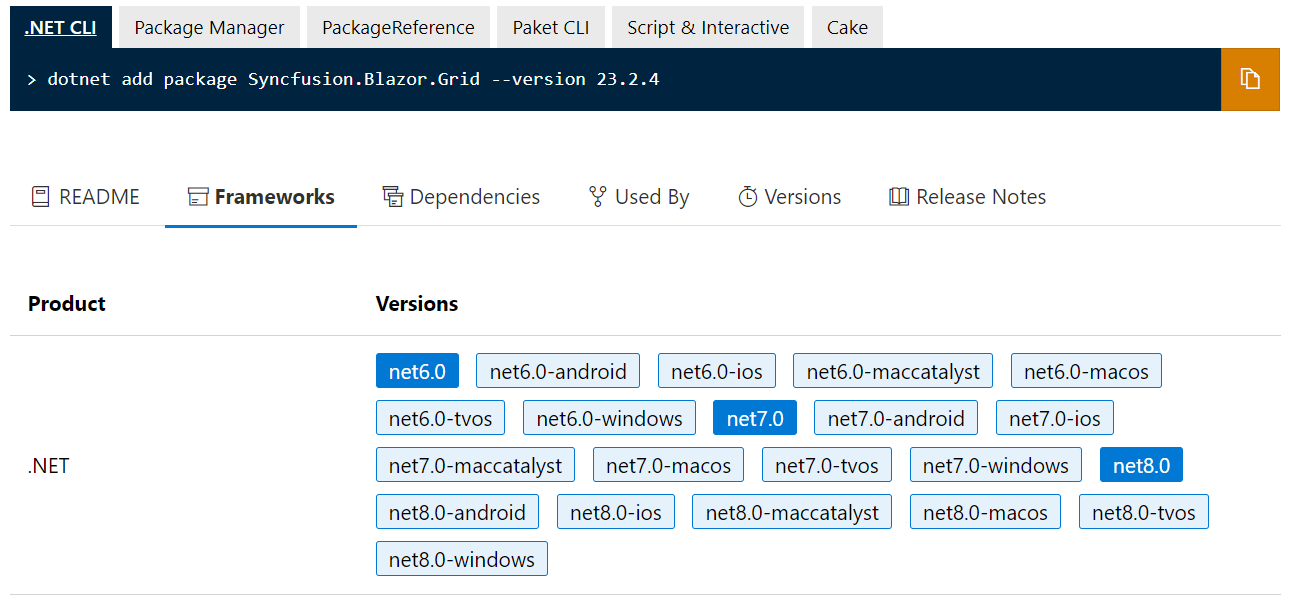Click the README document icon
The image size is (1290, 606).
click(x=39, y=196)
